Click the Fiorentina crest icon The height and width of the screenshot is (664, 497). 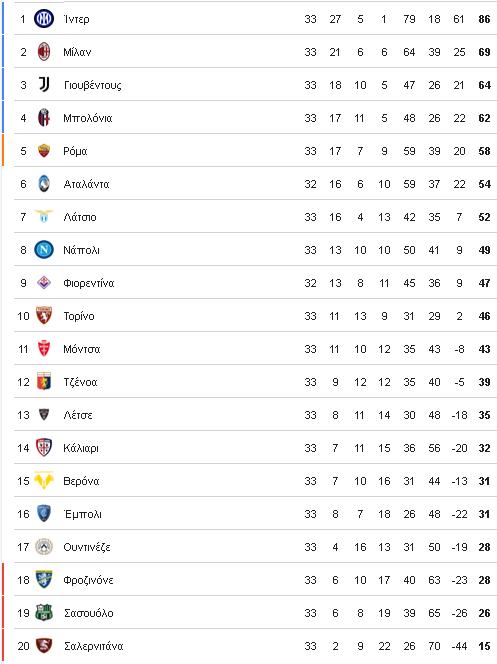[x=44, y=282]
